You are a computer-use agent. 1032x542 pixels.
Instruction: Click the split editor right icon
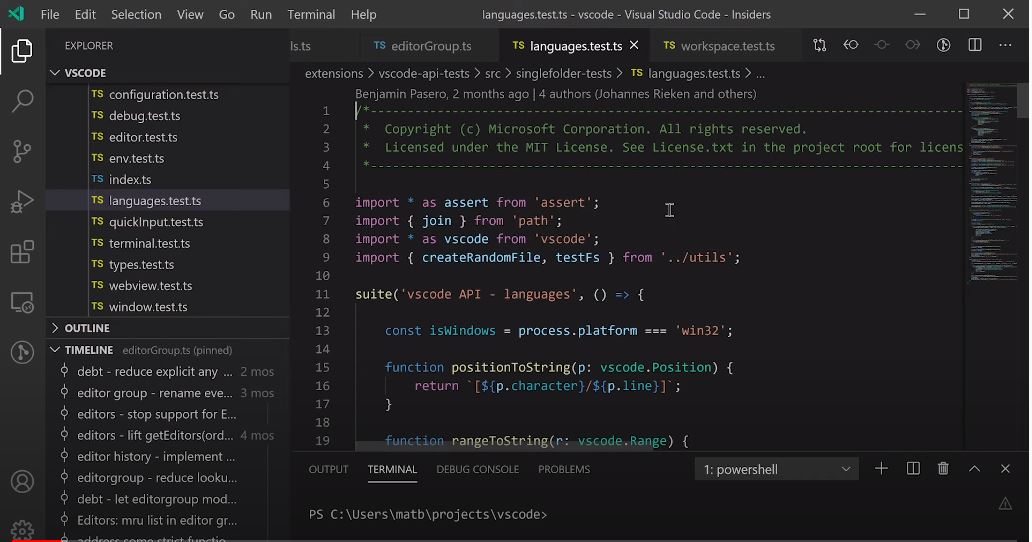(975, 45)
